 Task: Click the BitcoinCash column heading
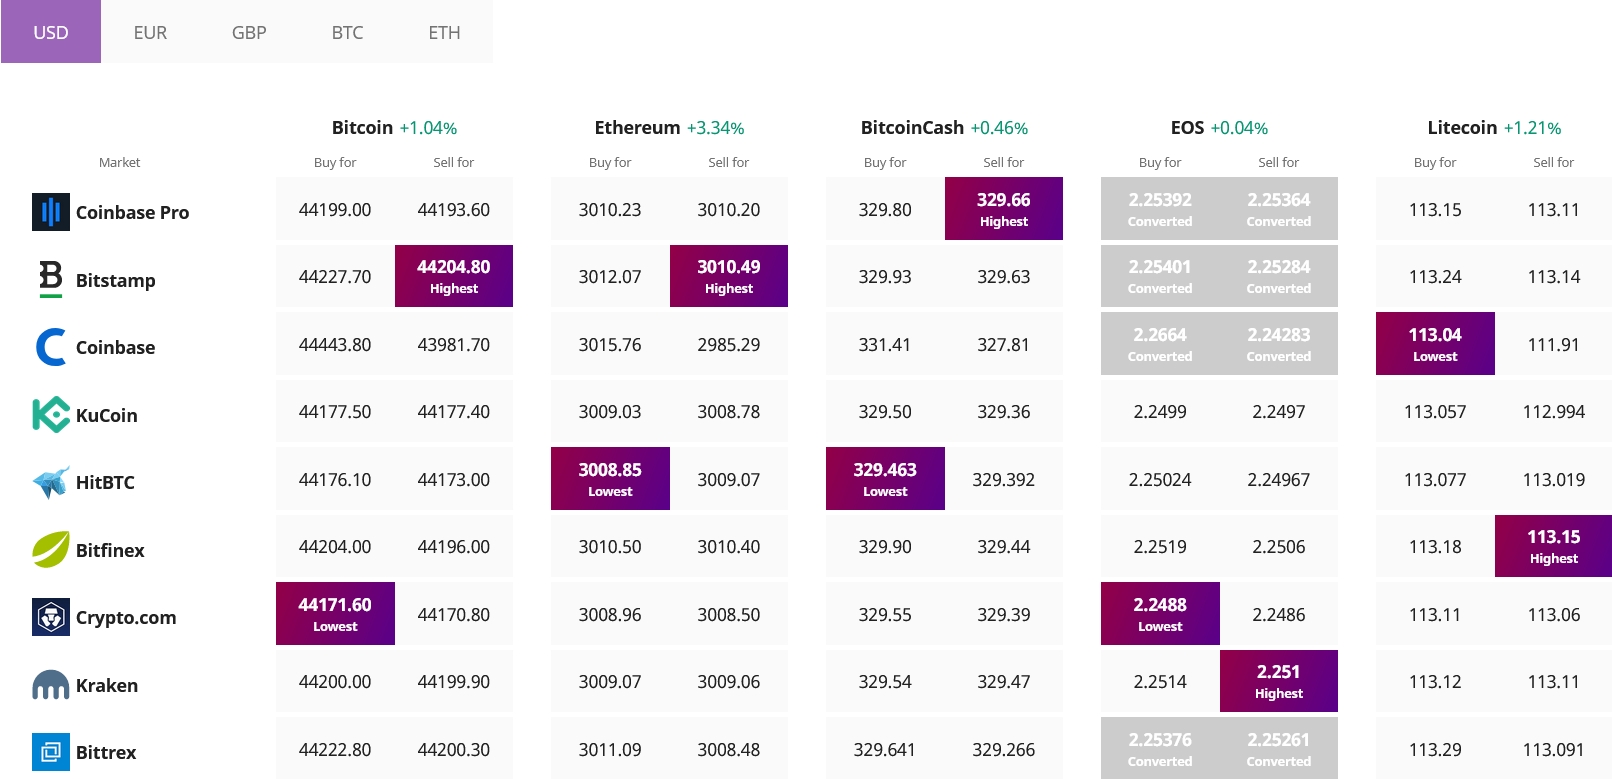tap(912, 127)
